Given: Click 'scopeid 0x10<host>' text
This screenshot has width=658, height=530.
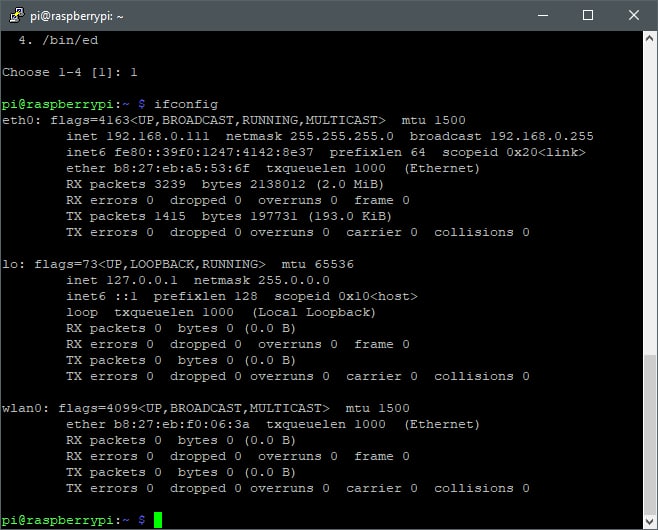Looking at the screenshot, I should pyautogui.click(x=346, y=296).
